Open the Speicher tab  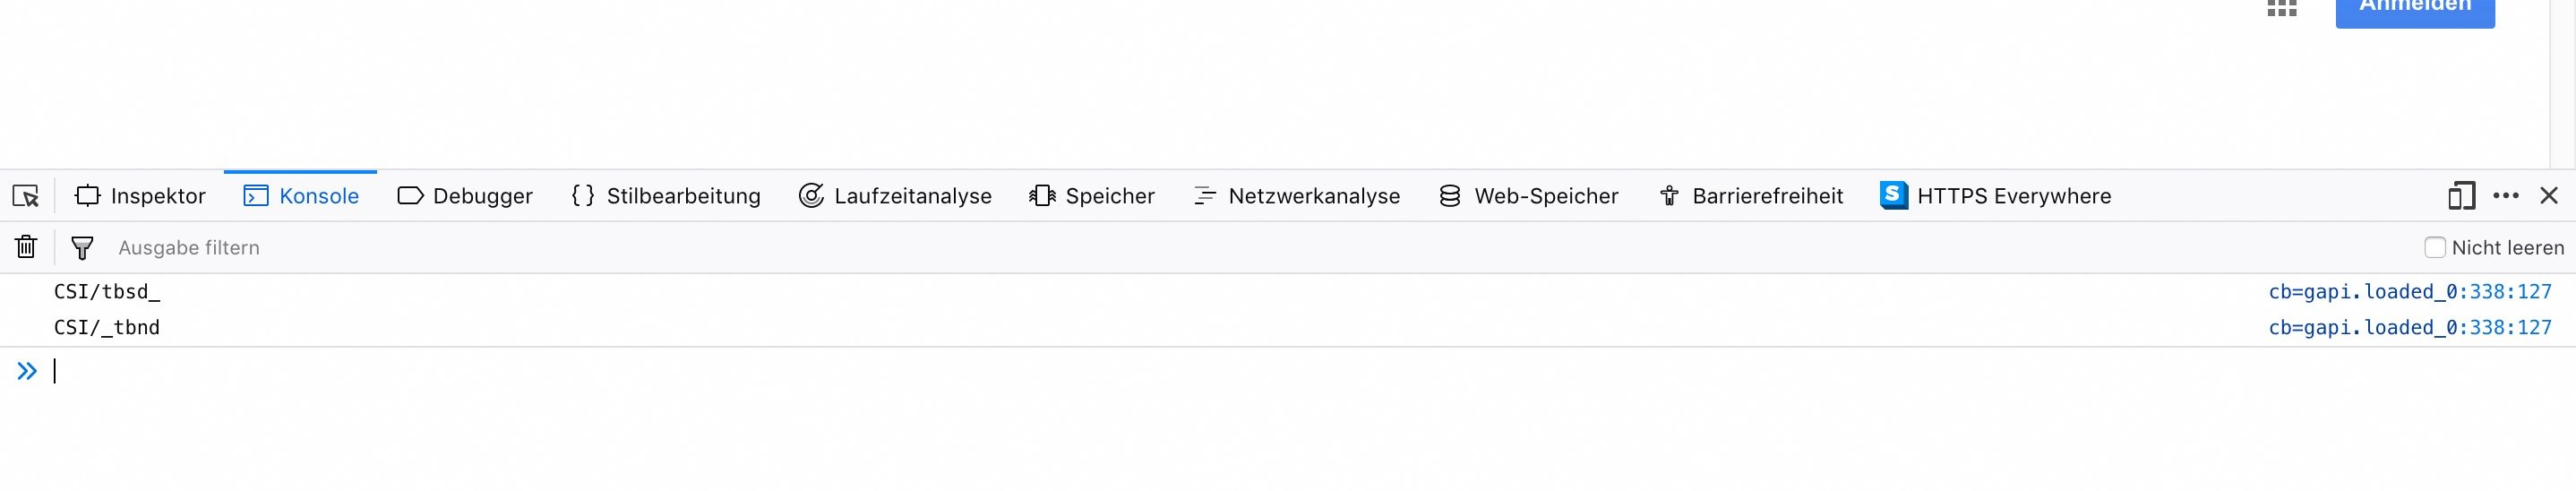pos(1092,196)
